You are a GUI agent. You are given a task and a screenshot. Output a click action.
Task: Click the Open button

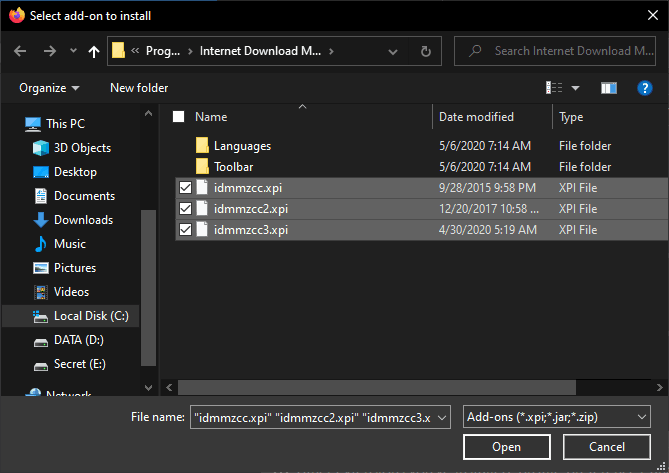(x=506, y=447)
